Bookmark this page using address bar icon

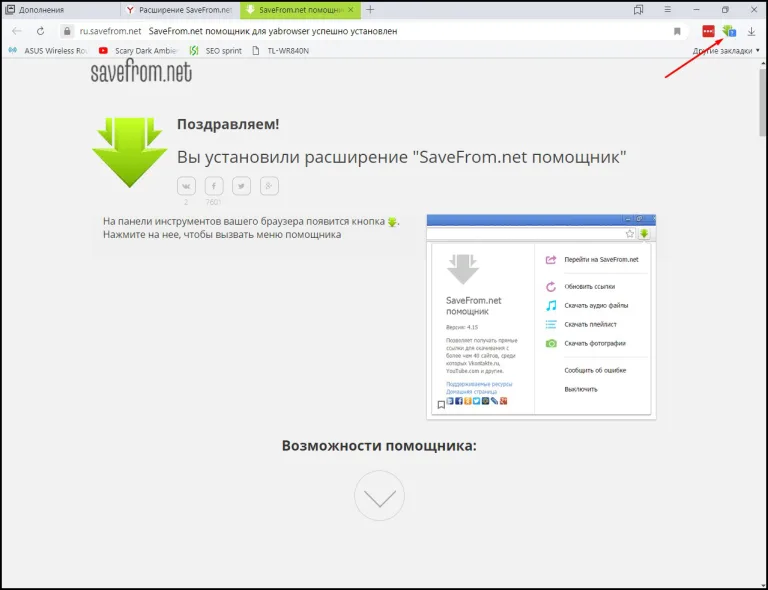[677, 31]
